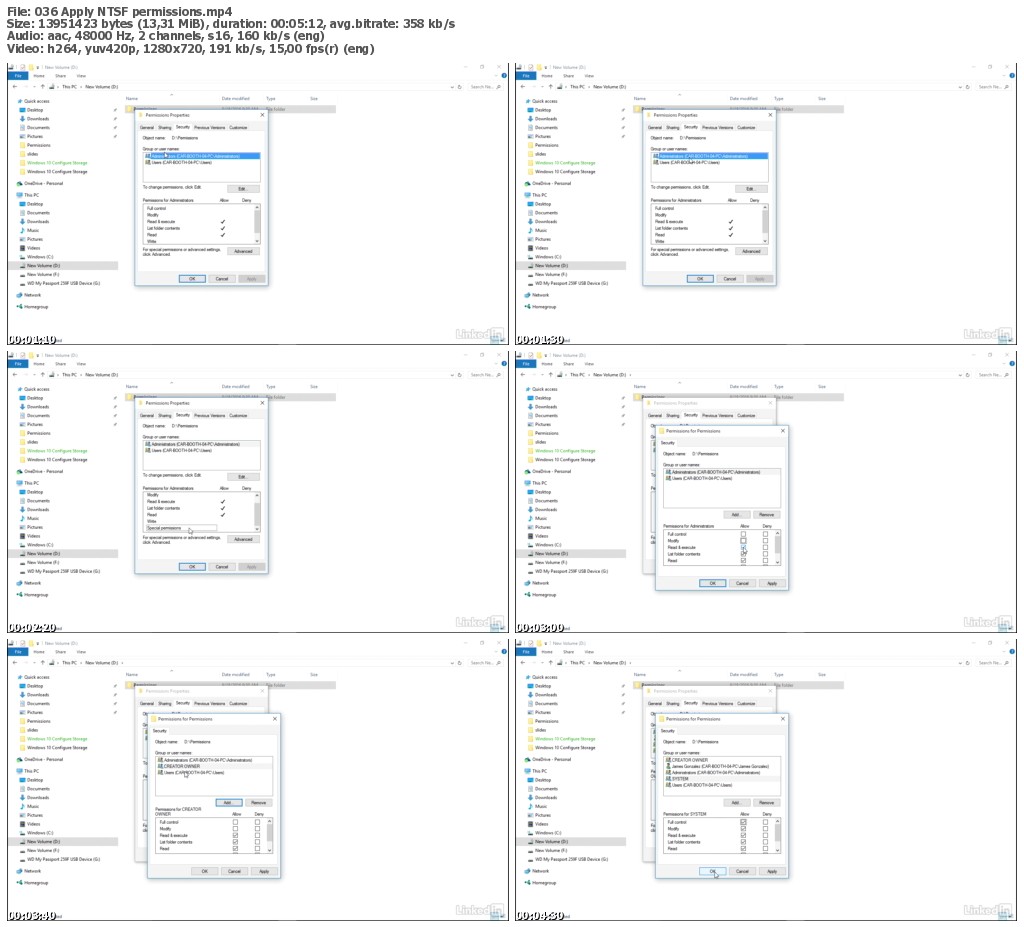
Task: In the 00:01:30 frame, click the Advanced button
Action: [x=751, y=251]
